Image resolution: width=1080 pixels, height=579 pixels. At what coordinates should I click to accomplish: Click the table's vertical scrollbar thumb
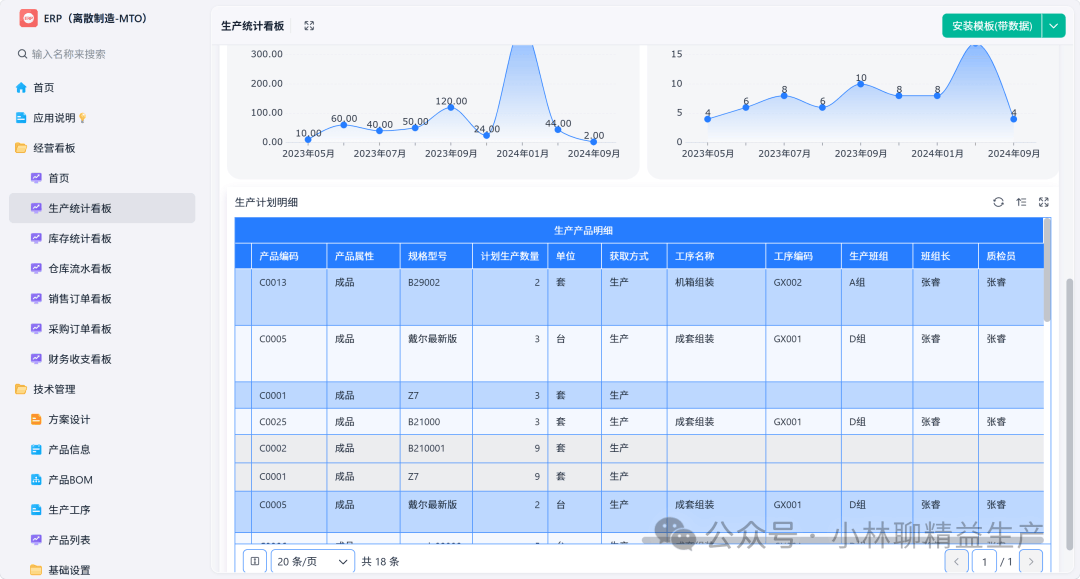(1047, 270)
